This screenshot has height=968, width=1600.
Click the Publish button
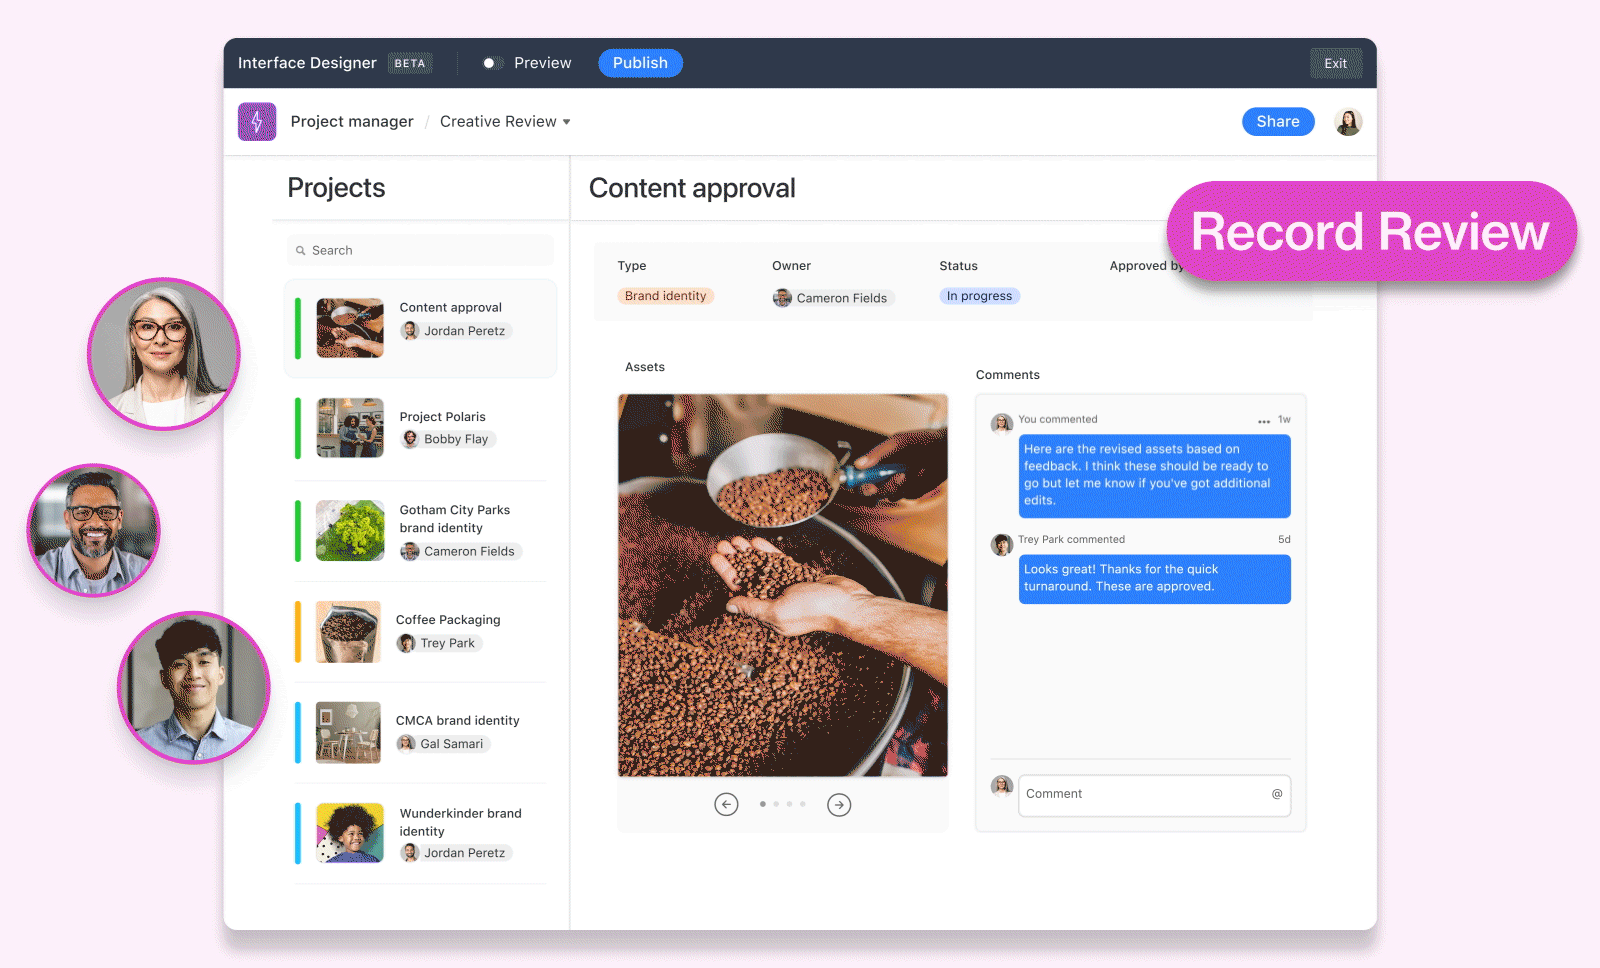coord(640,62)
